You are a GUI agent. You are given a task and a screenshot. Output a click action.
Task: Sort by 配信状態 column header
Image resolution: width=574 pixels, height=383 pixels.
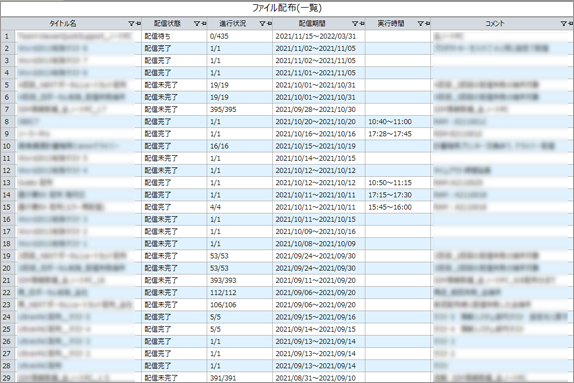tap(167, 24)
